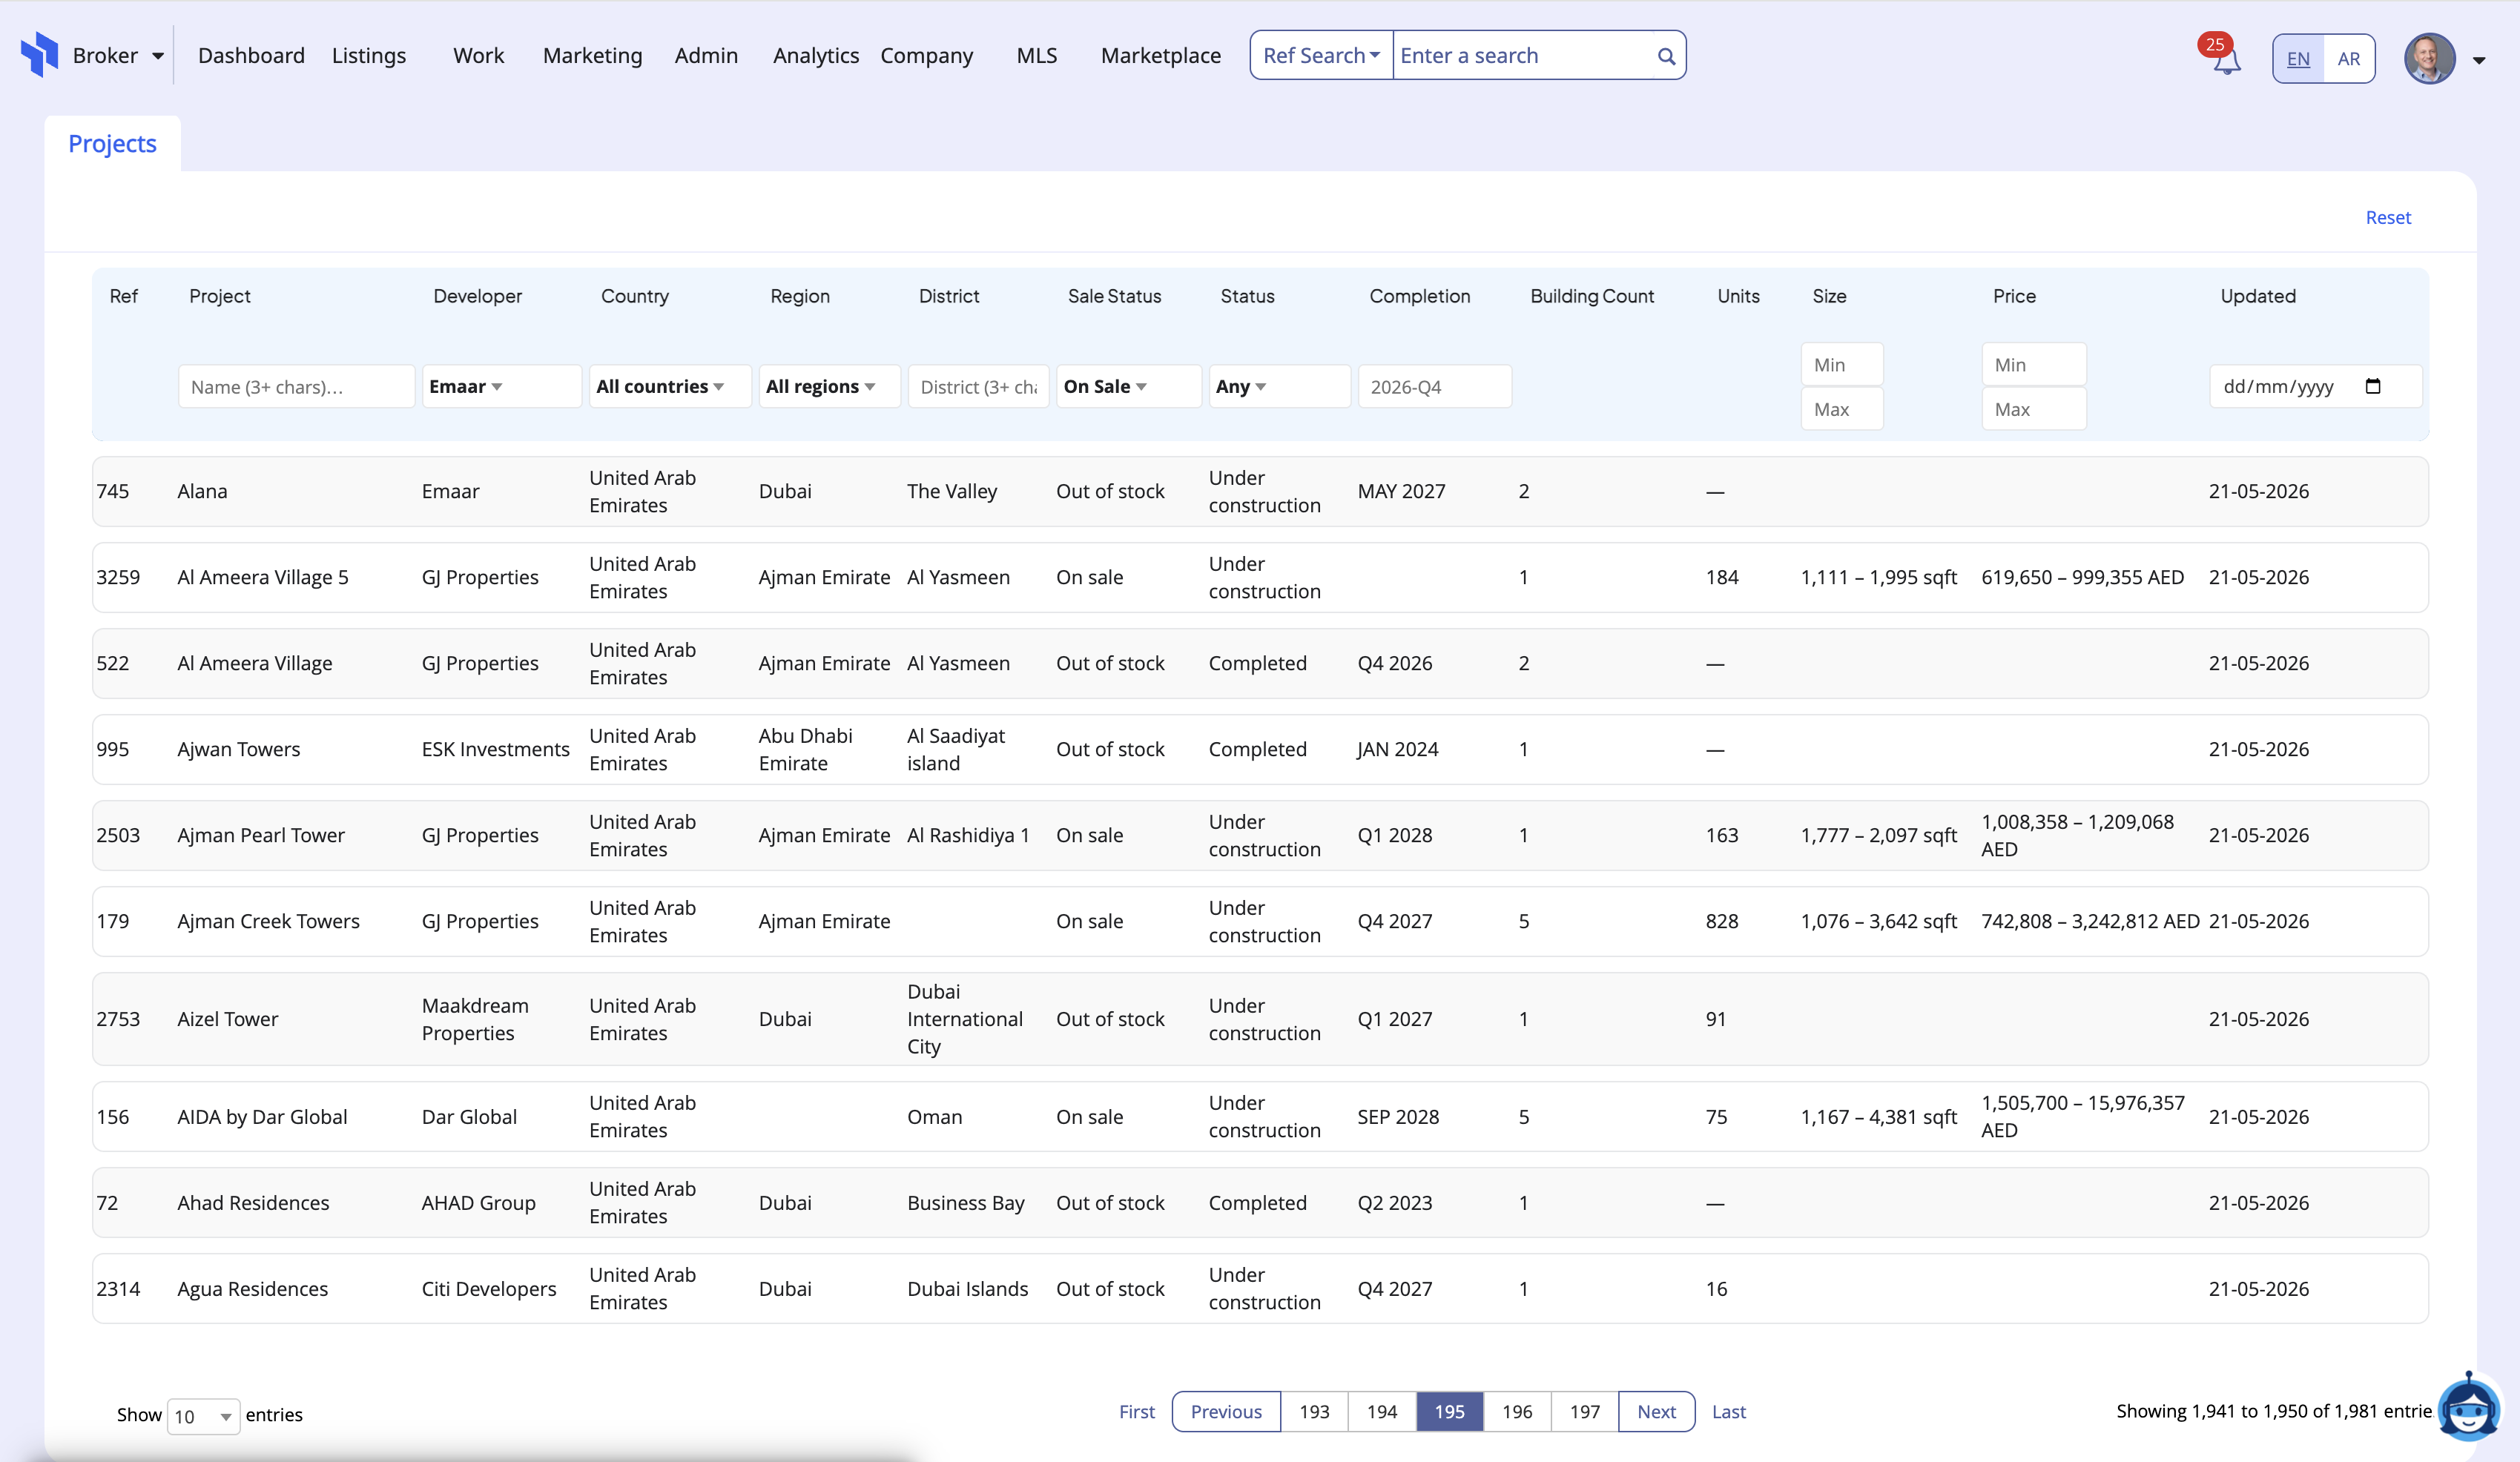Go to Next page

1656,1412
